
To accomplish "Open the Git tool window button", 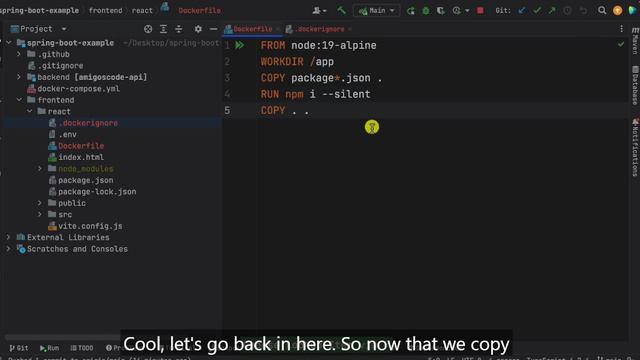I will tap(19, 348).
